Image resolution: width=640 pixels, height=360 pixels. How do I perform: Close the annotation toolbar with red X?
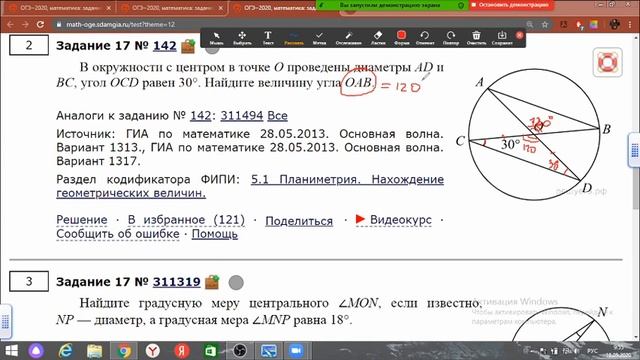(x=520, y=35)
